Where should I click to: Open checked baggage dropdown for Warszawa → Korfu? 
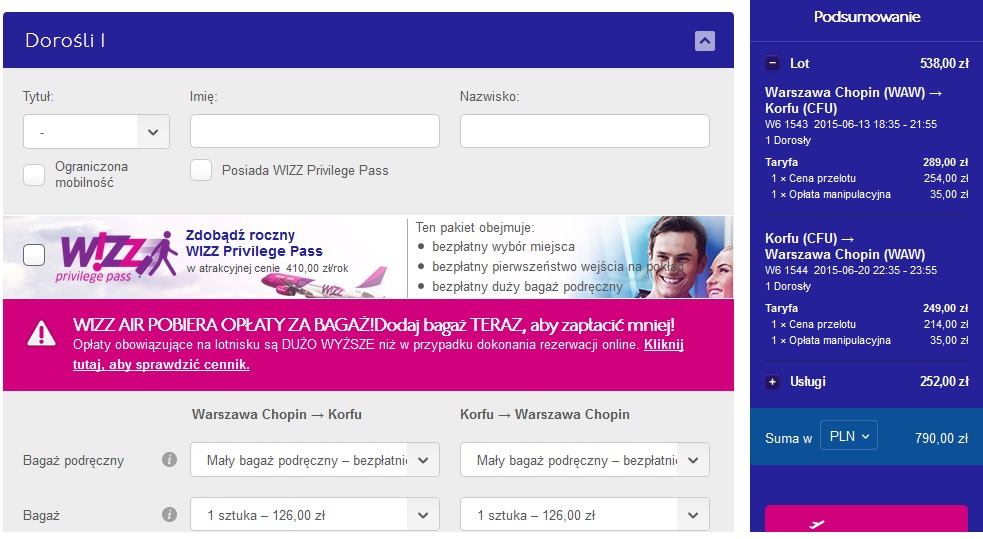click(x=315, y=515)
